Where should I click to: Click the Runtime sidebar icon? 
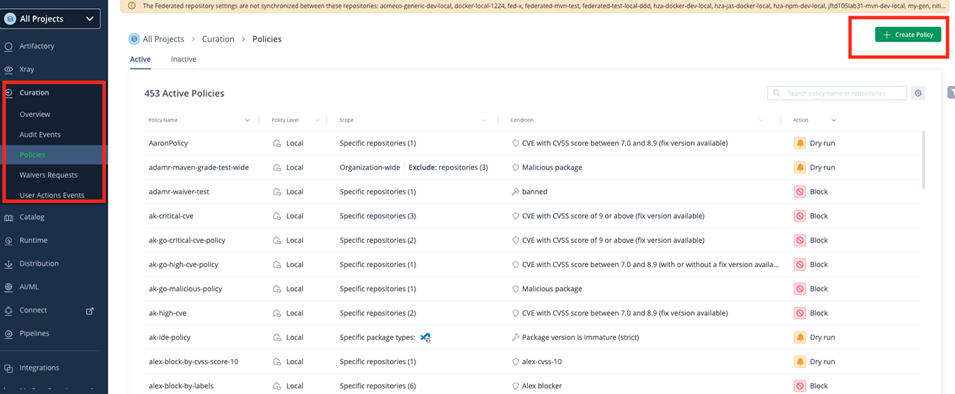point(9,241)
